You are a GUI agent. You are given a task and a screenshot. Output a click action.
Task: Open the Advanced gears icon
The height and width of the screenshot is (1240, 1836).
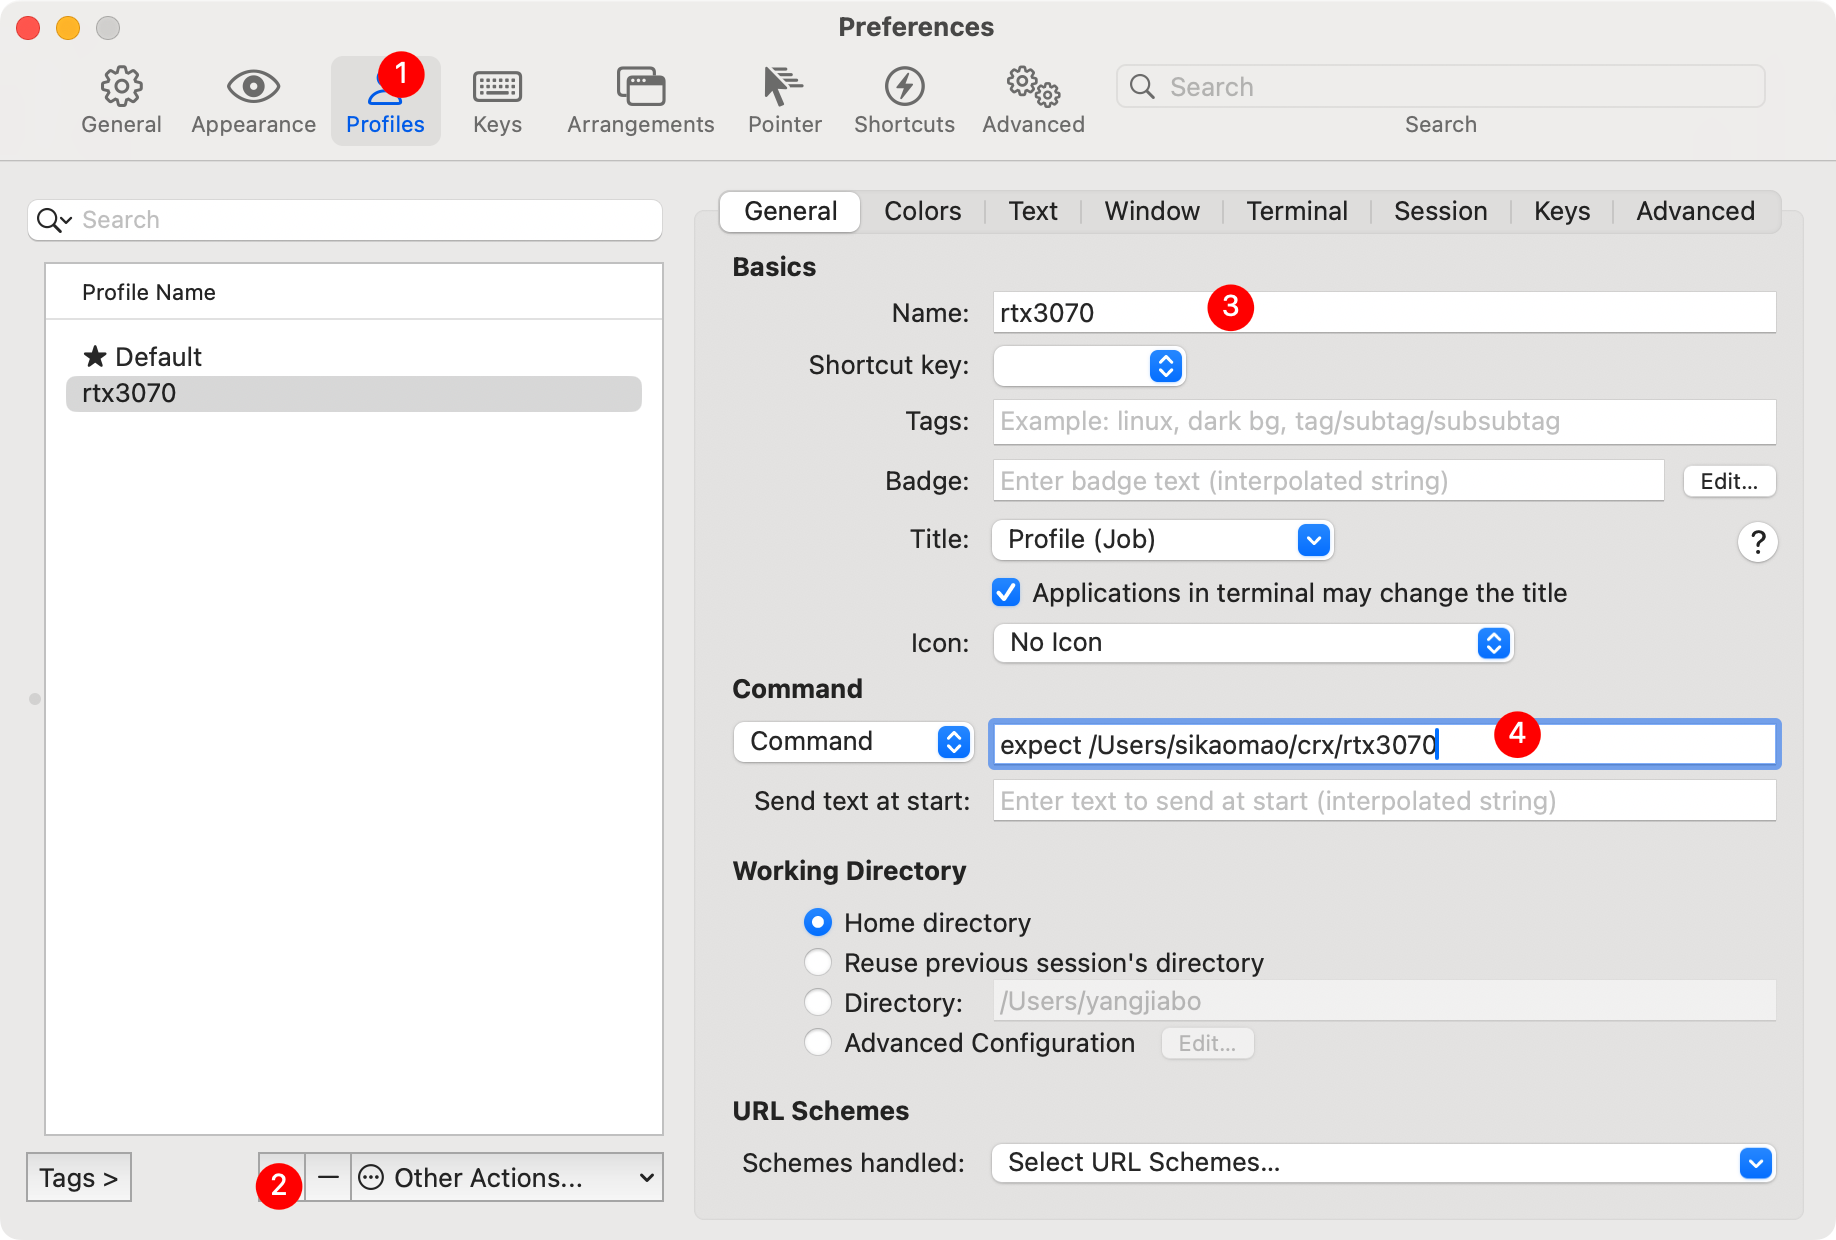click(x=1033, y=88)
